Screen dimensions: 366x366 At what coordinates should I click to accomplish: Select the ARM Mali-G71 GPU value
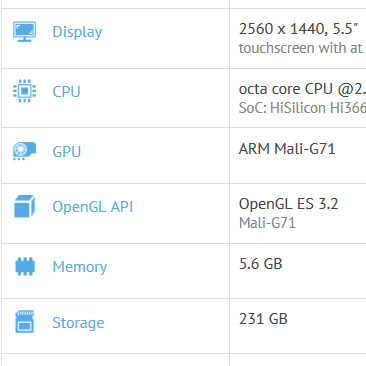287,149
